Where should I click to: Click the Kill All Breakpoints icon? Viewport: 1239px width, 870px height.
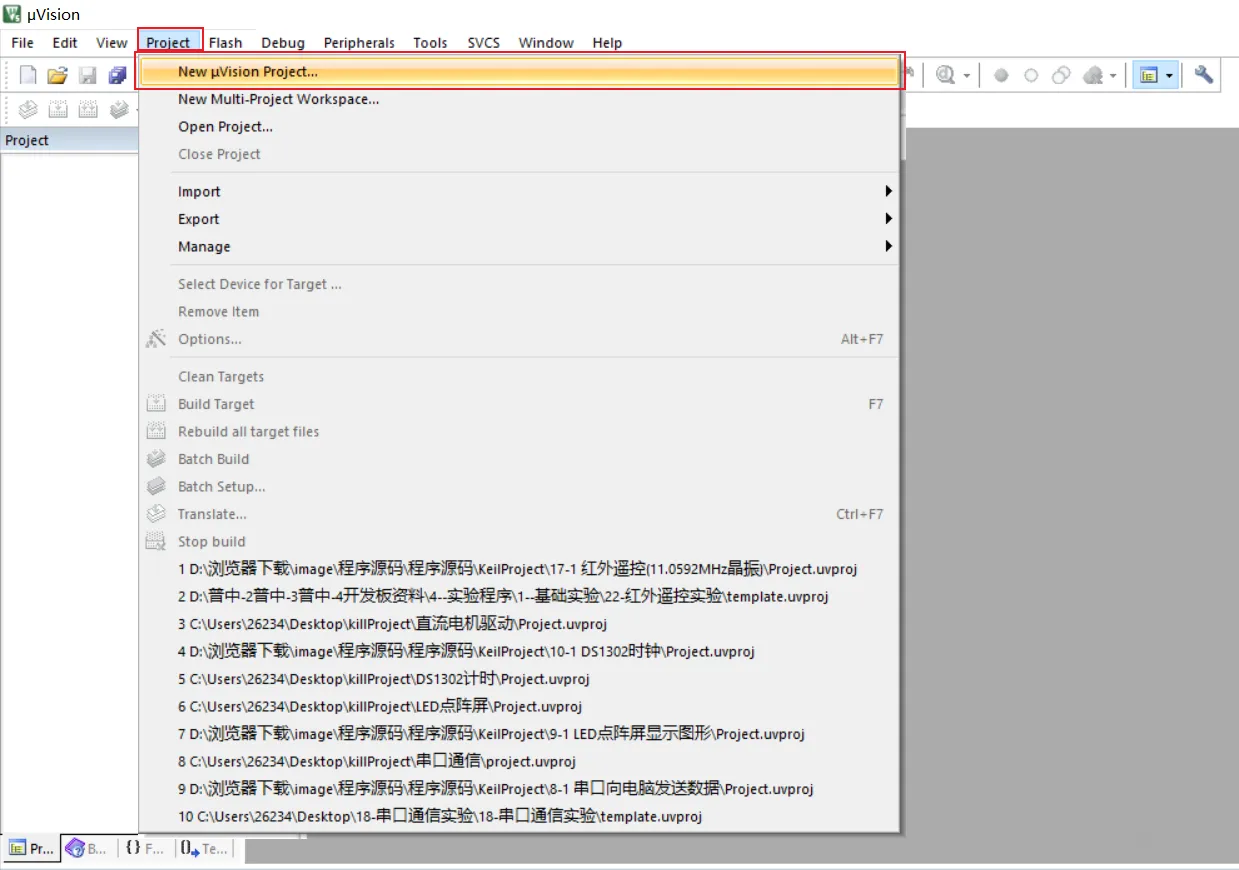1093,75
